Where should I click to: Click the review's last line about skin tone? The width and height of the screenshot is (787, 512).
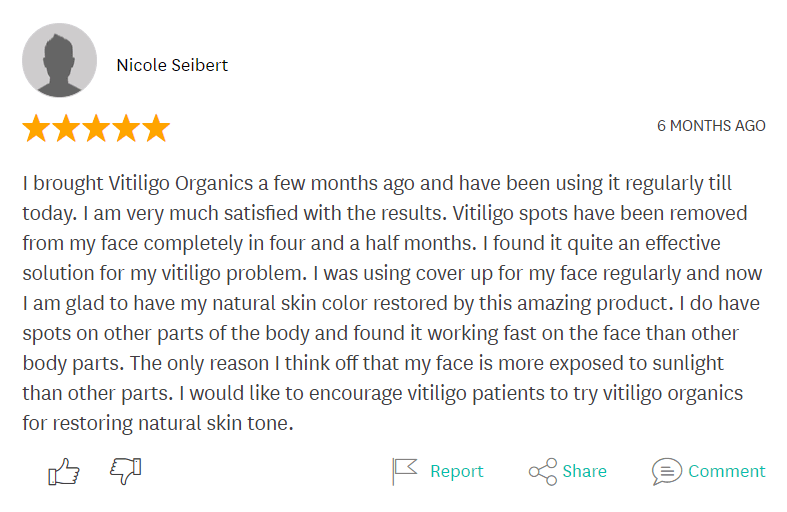(x=158, y=423)
